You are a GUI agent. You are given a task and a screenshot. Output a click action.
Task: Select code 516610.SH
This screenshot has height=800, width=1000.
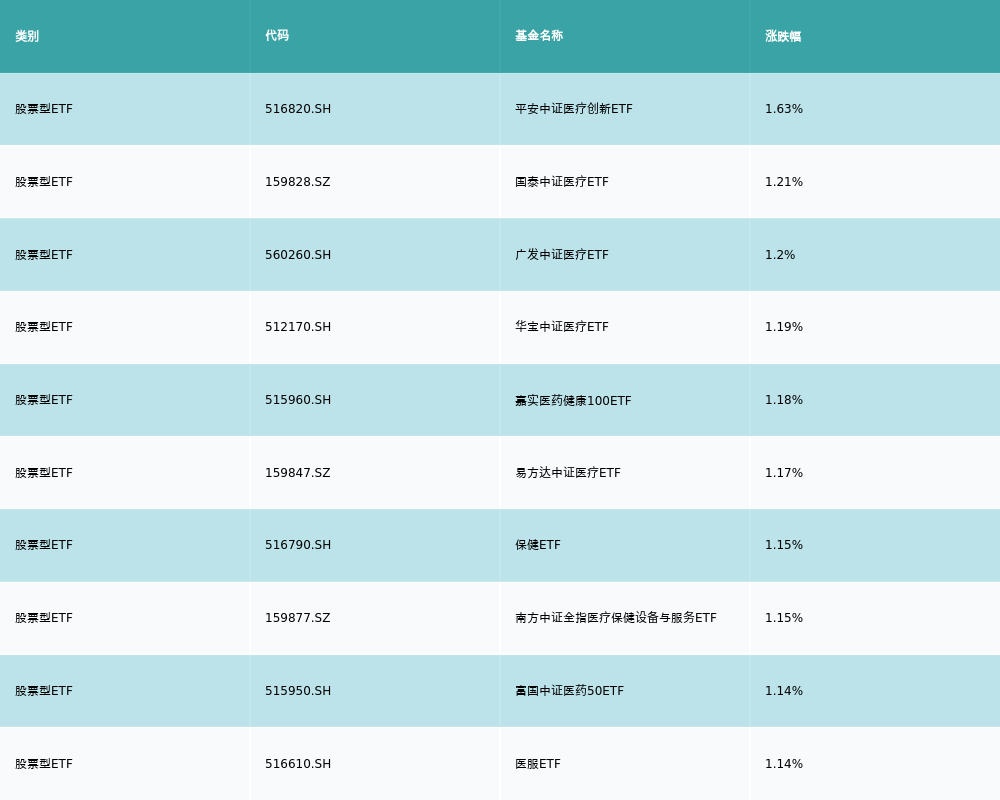point(298,764)
